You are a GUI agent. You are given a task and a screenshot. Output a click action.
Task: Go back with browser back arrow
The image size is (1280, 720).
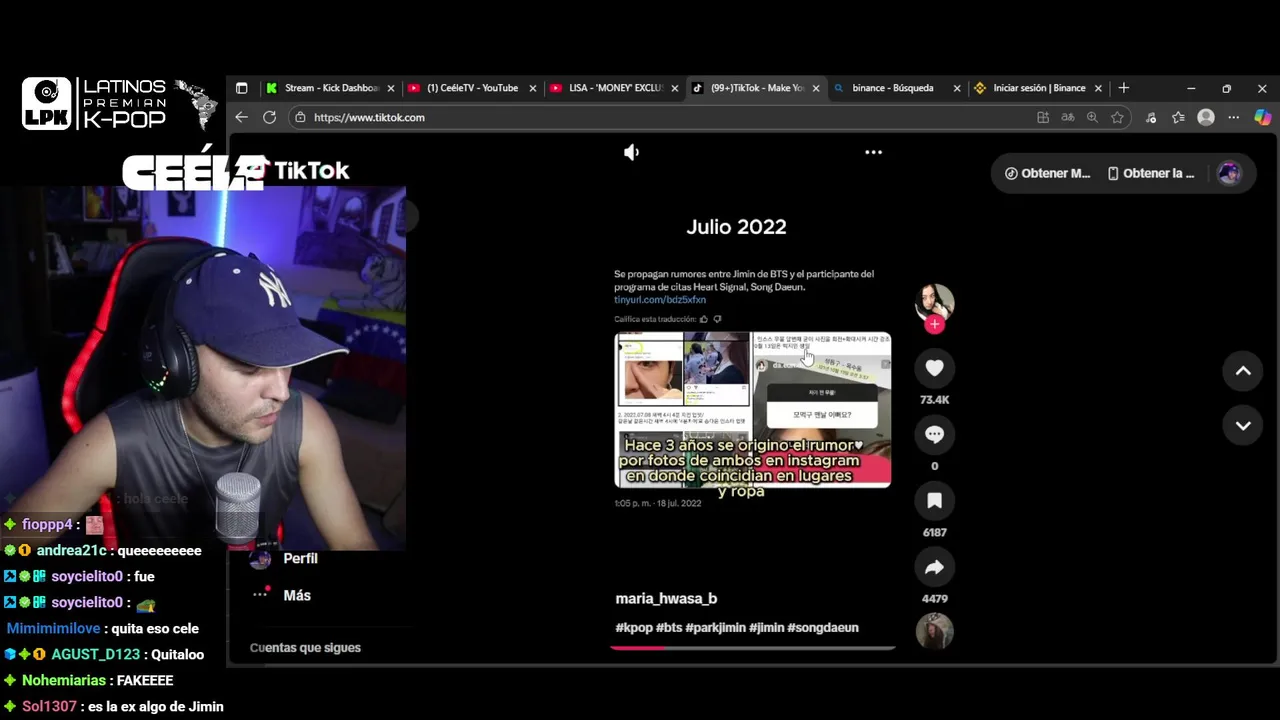tap(241, 117)
